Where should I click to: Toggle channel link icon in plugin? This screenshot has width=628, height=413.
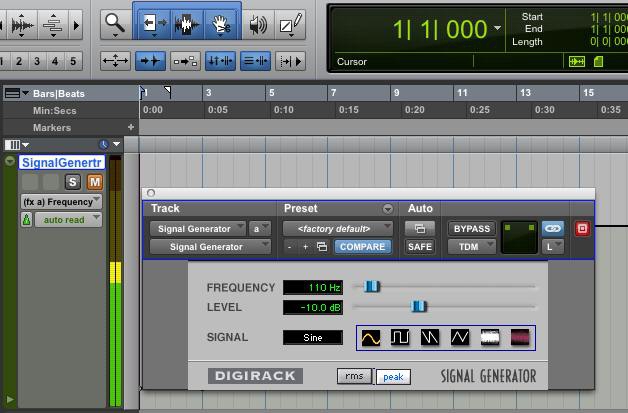pyautogui.click(x=553, y=228)
